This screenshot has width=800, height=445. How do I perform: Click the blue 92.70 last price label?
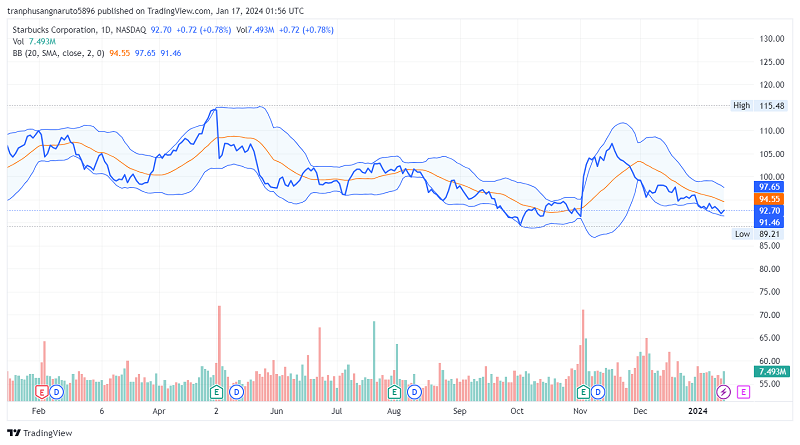[x=769, y=211]
